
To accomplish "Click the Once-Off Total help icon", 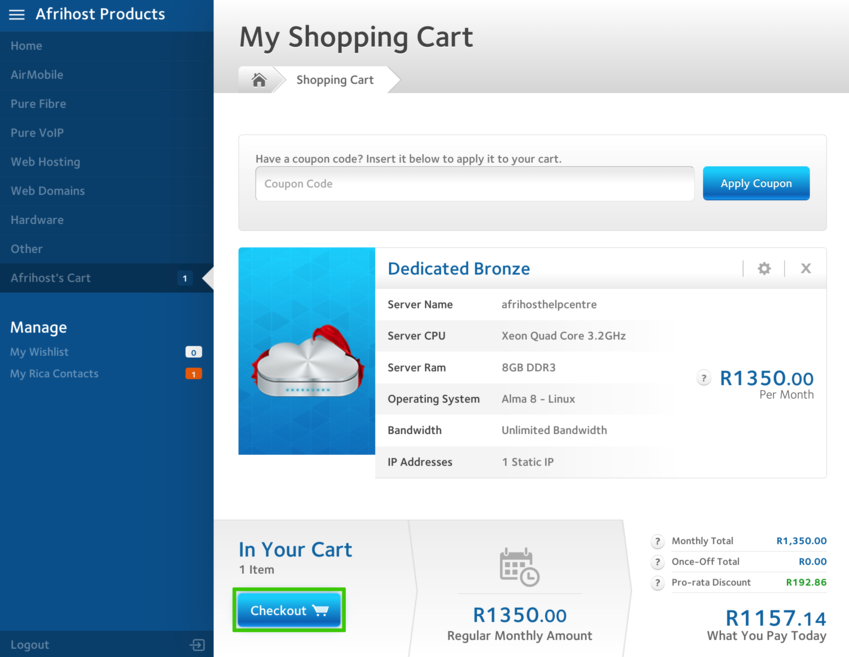I will click(x=657, y=562).
